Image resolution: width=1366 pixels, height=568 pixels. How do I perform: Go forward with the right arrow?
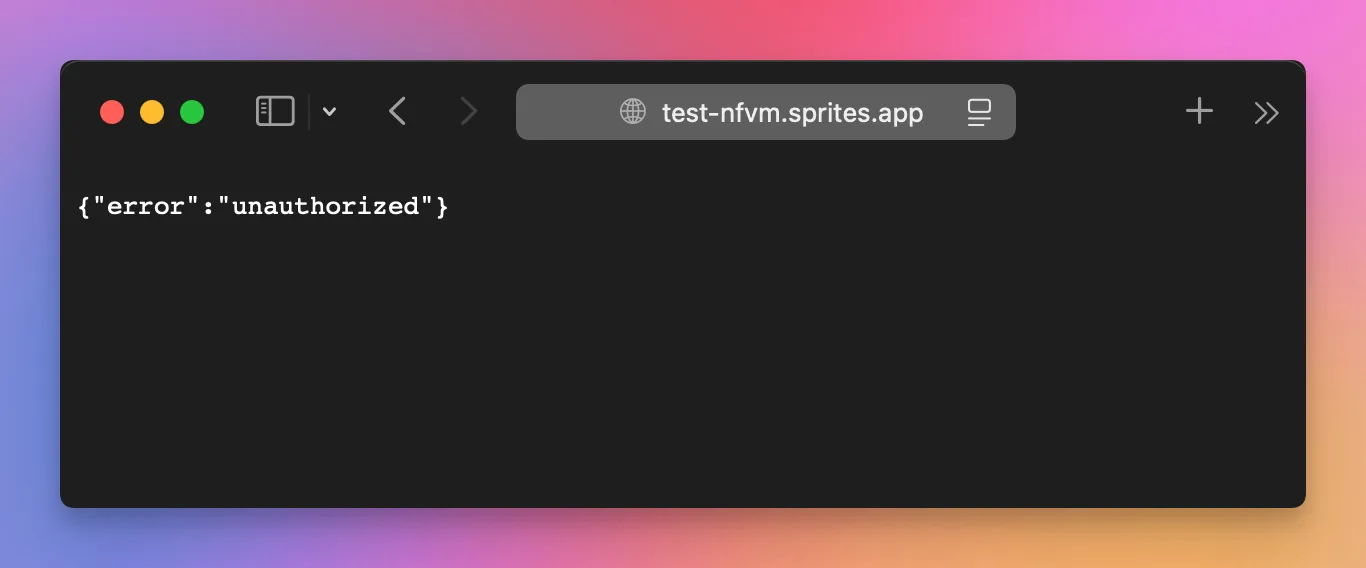tap(468, 111)
